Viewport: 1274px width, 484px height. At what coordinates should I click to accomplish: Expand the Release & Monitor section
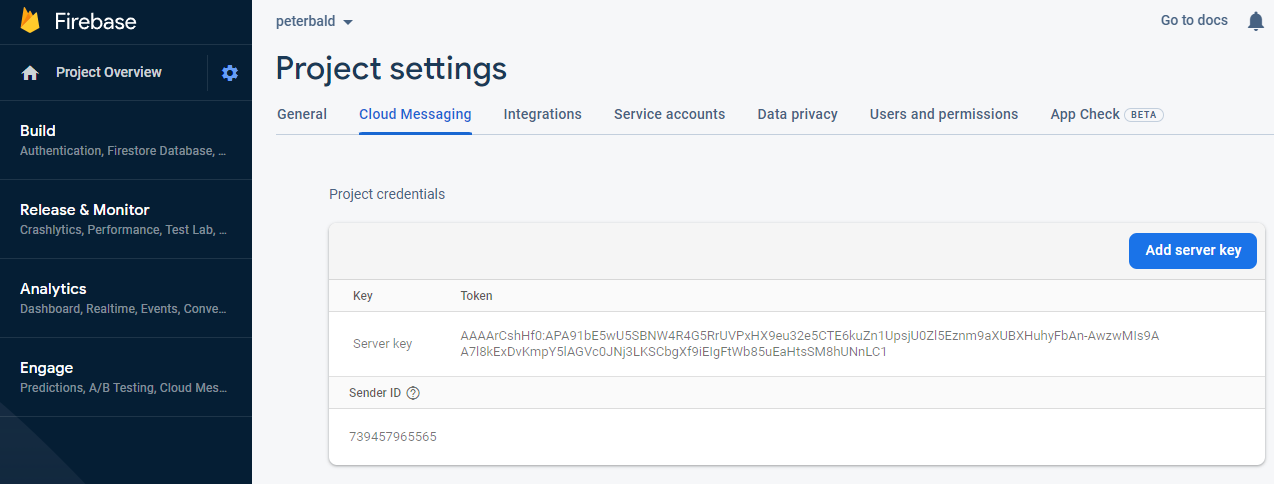[x=126, y=219]
